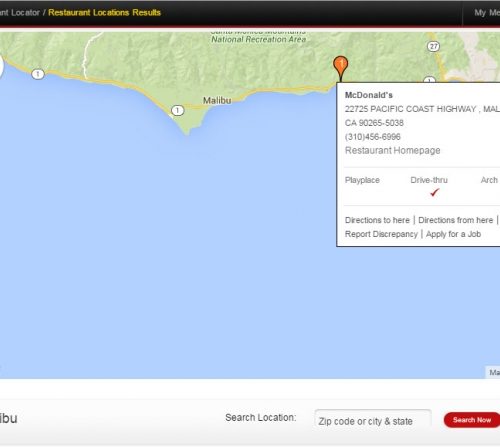Click the Drive-thru red checkmark
The image size is (500, 447).
pos(434,192)
